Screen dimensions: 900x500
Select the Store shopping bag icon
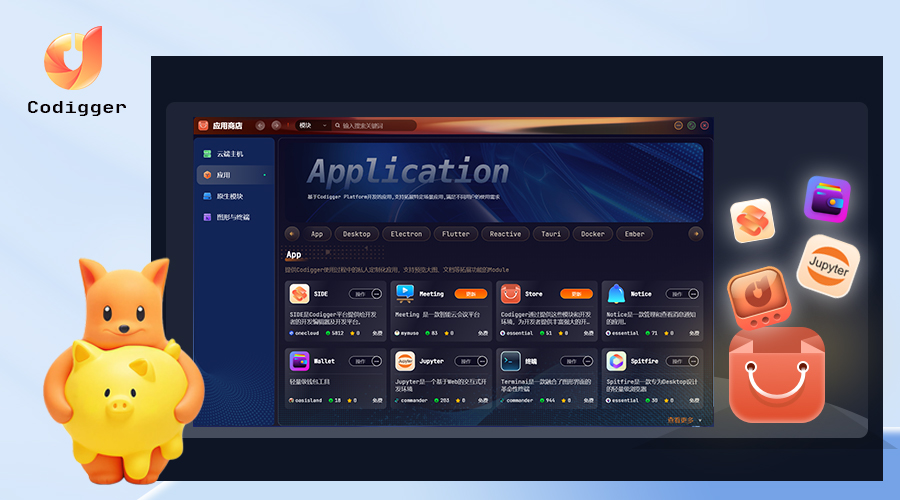(510, 294)
